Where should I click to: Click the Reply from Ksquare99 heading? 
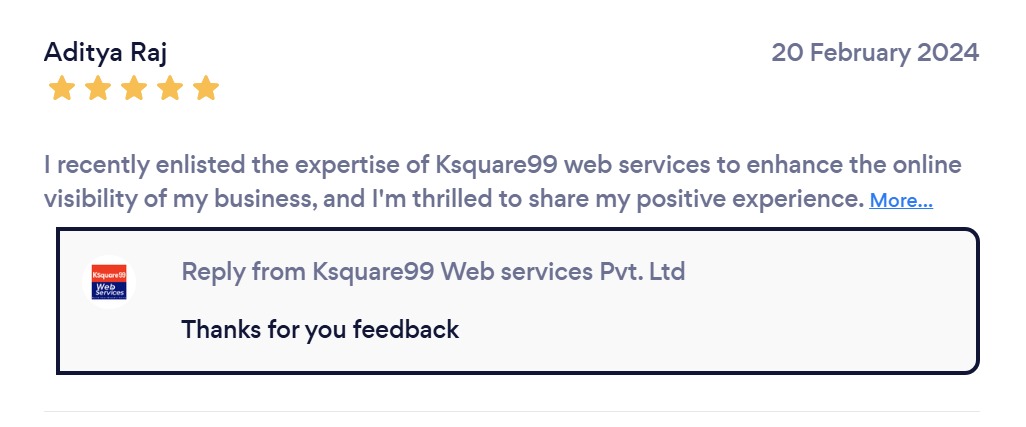[433, 271]
